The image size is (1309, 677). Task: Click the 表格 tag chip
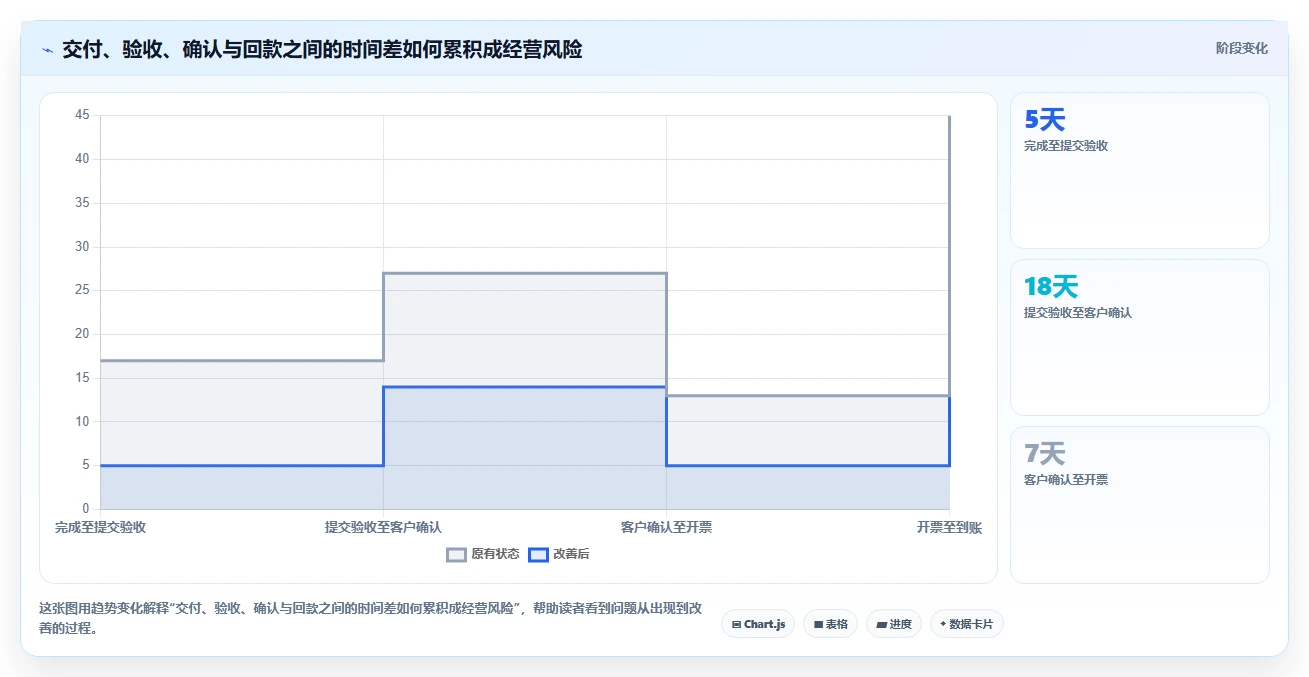830,624
